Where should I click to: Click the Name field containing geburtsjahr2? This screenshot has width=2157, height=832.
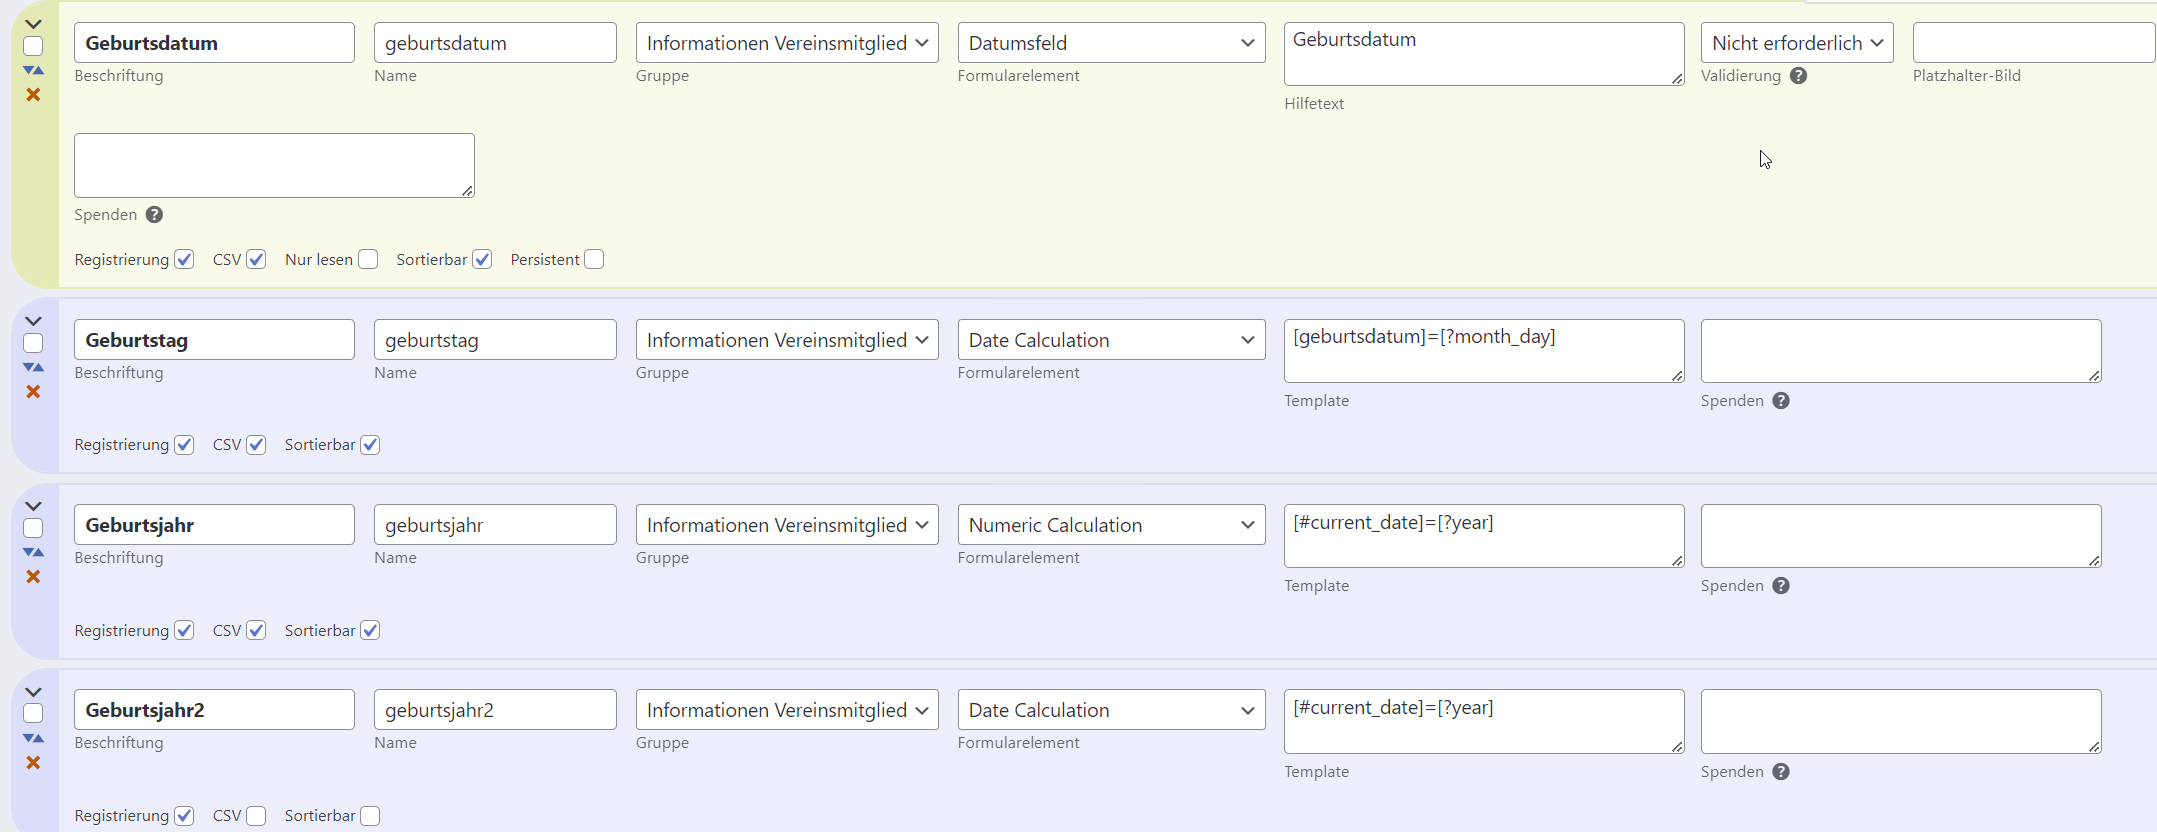click(495, 710)
